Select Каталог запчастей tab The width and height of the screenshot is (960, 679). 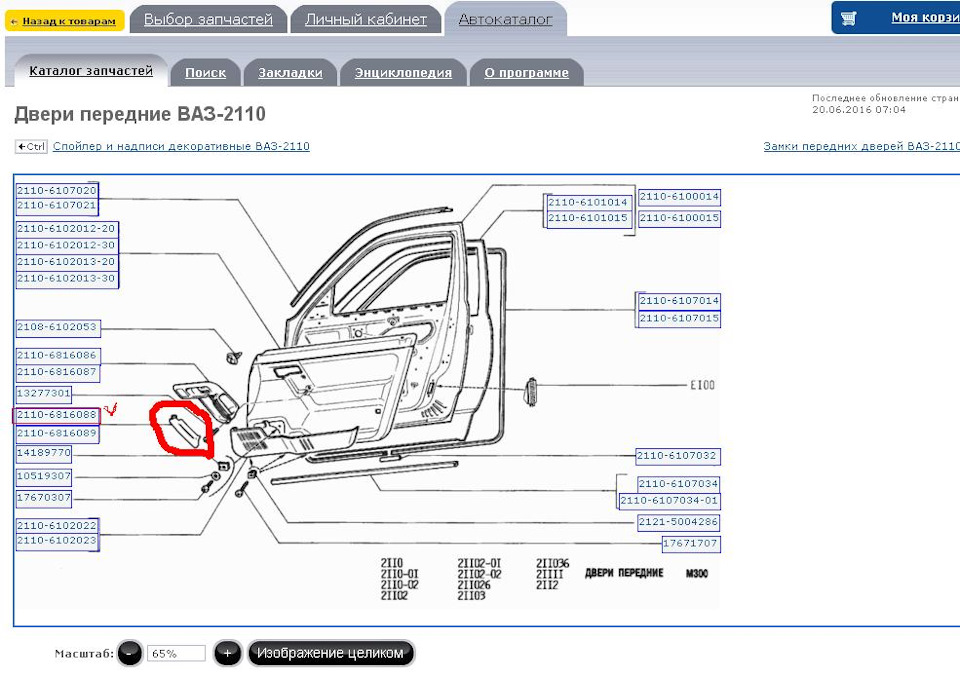(91, 70)
